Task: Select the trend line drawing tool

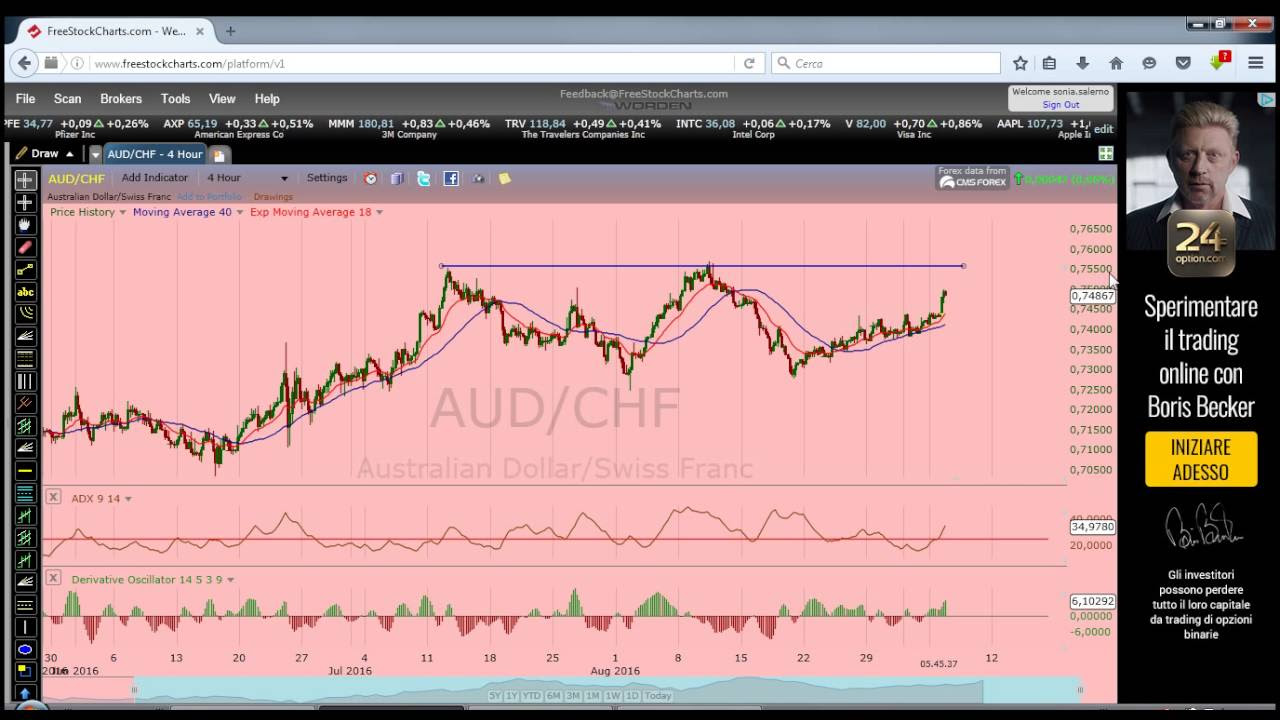Action: (25, 269)
